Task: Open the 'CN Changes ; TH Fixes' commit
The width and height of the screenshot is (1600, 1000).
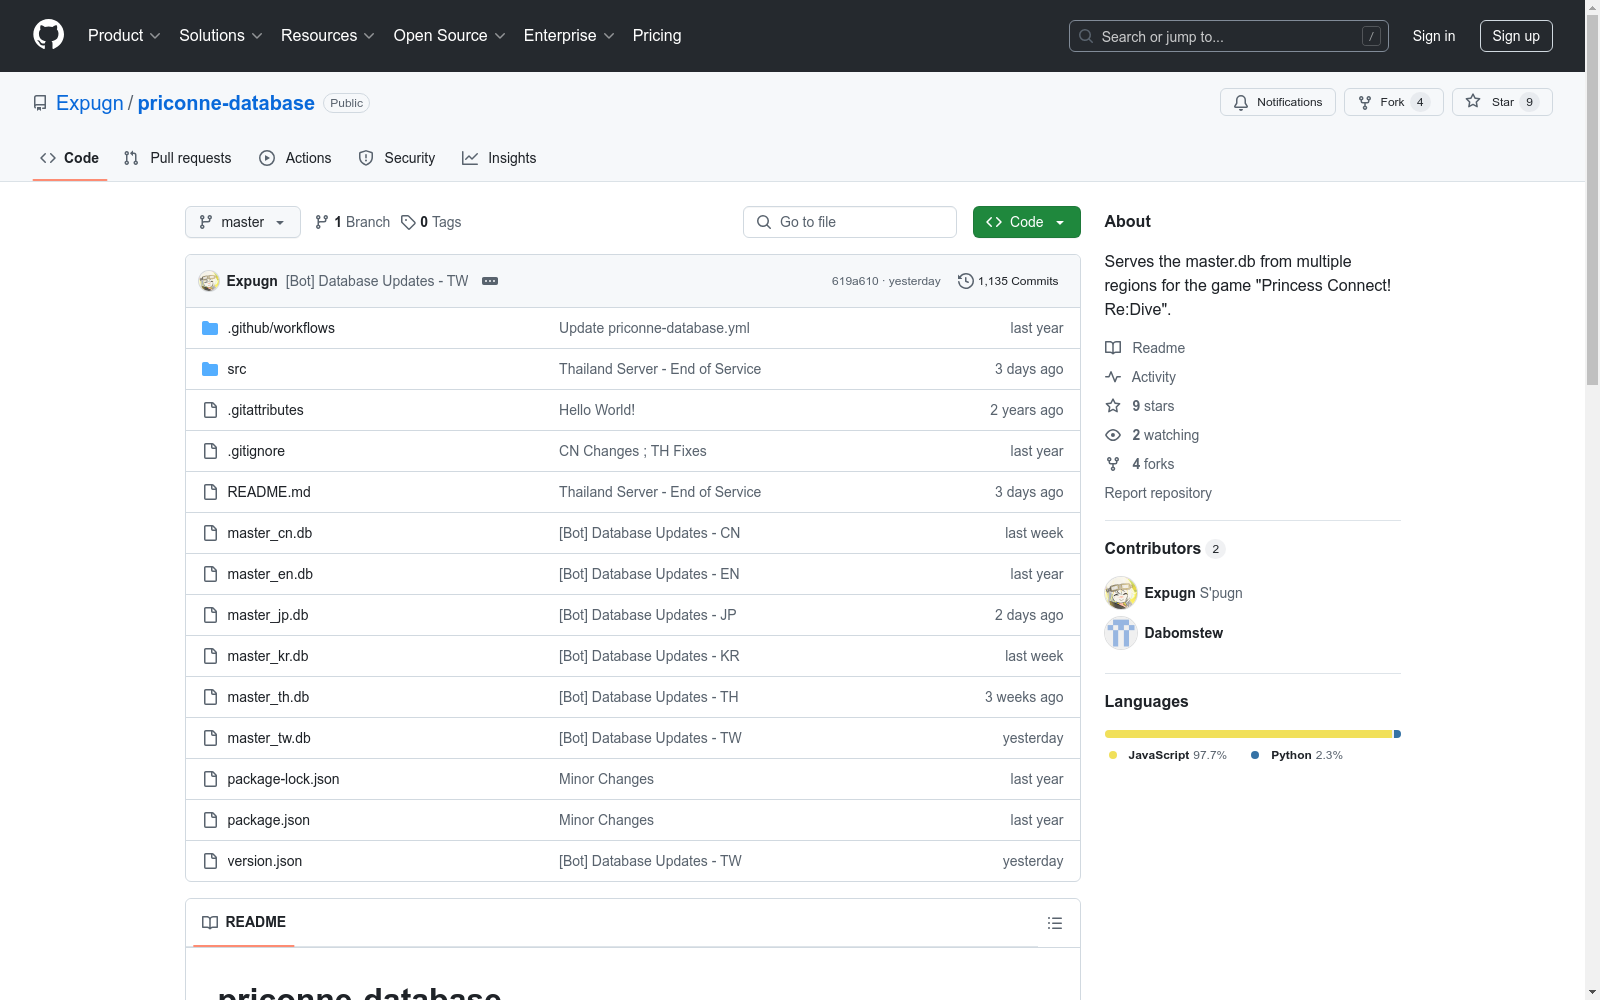Action: pyautogui.click(x=633, y=451)
